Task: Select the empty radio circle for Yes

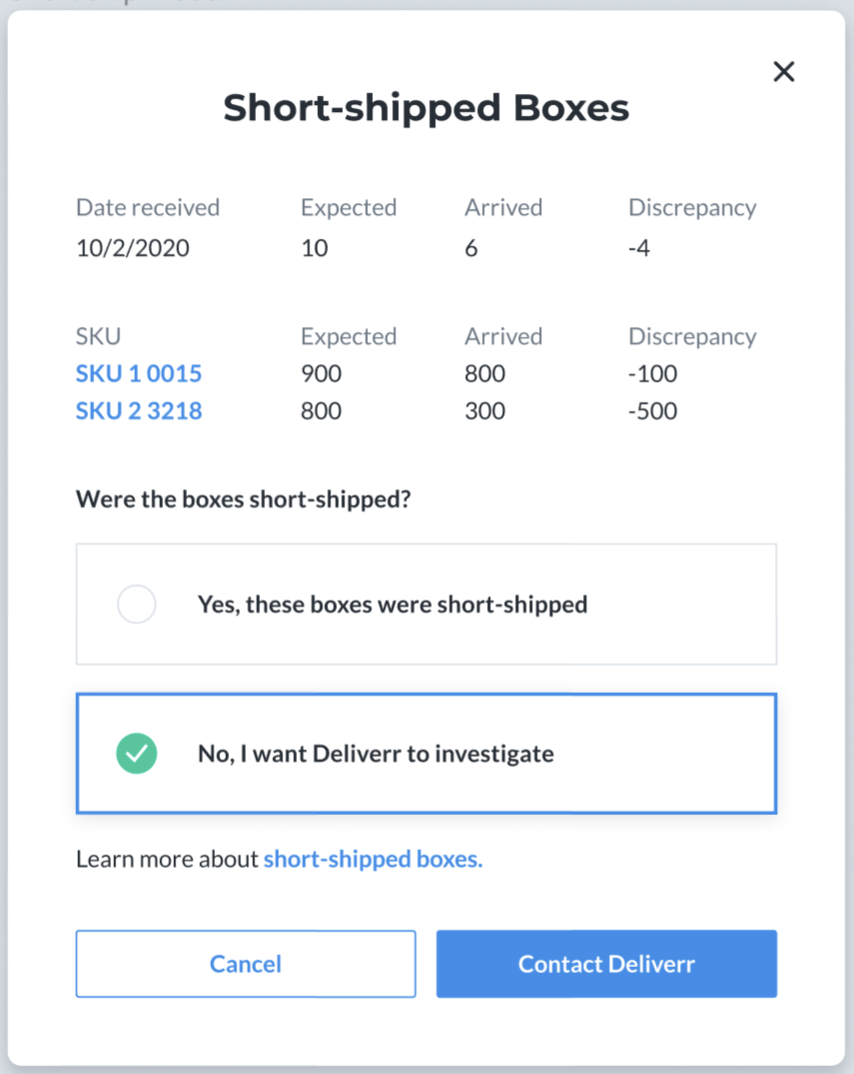Action: pyautogui.click(x=136, y=604)
